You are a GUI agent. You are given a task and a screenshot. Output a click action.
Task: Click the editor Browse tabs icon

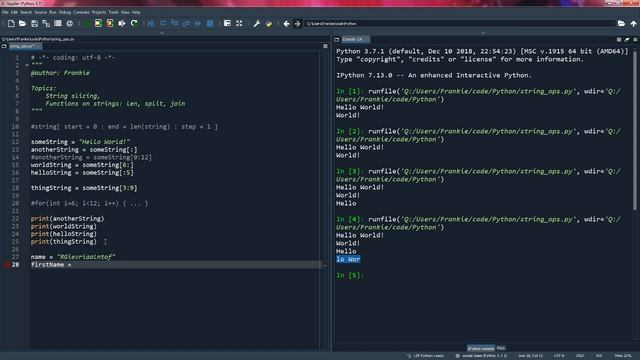coord(4,46)
